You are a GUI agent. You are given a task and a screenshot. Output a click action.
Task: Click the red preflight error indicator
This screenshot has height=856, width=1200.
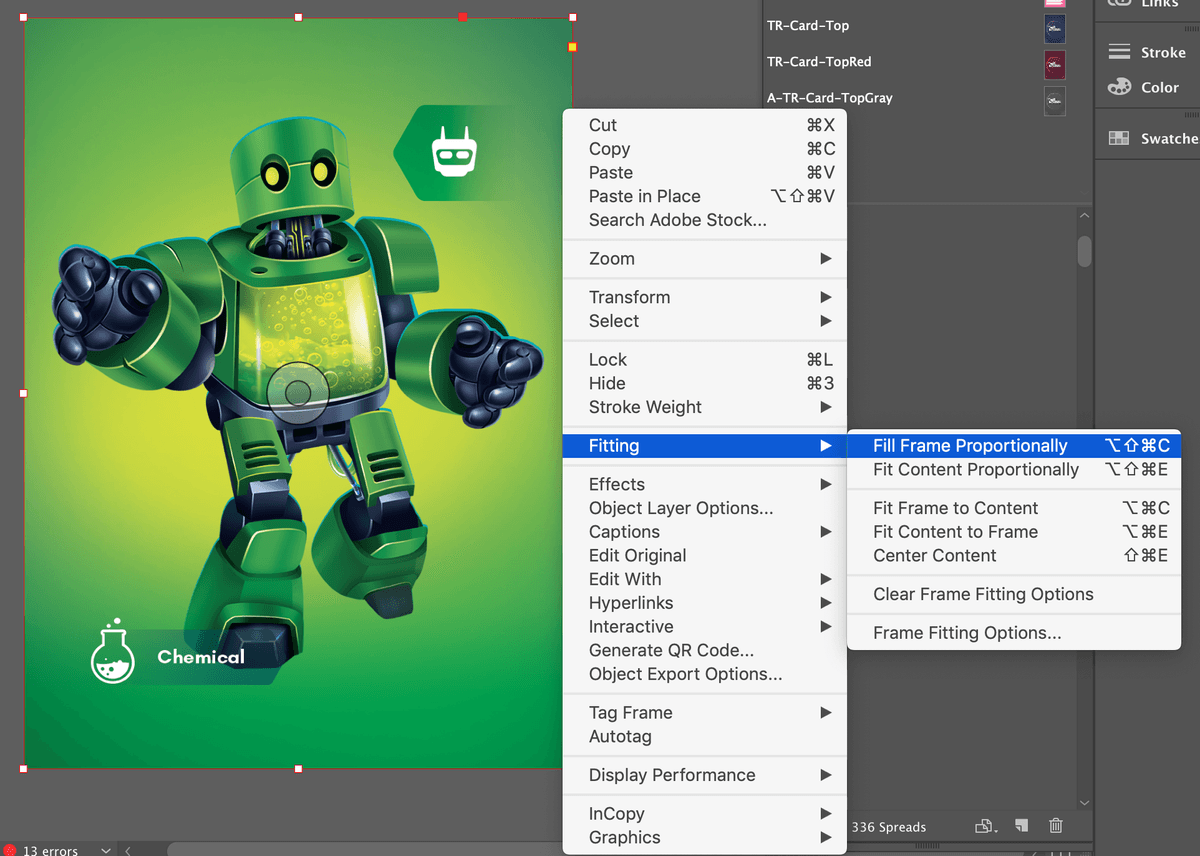tap(10, 850)
